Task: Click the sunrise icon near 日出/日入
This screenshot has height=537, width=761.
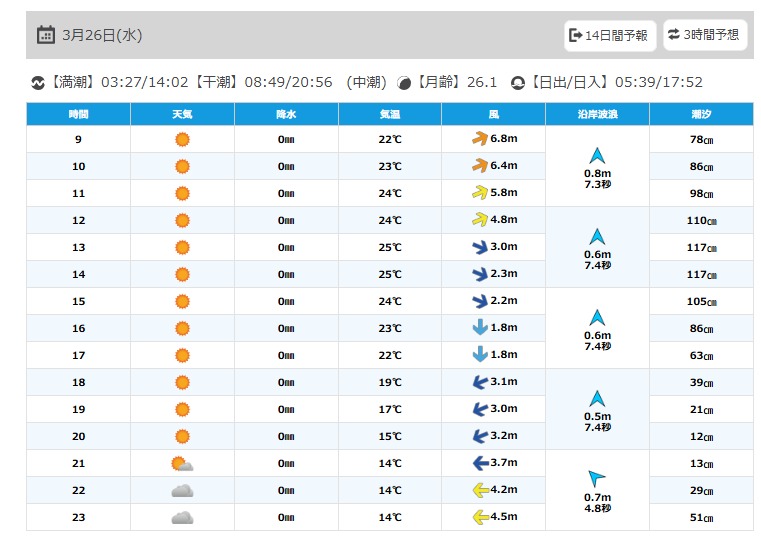Action: 518,83
